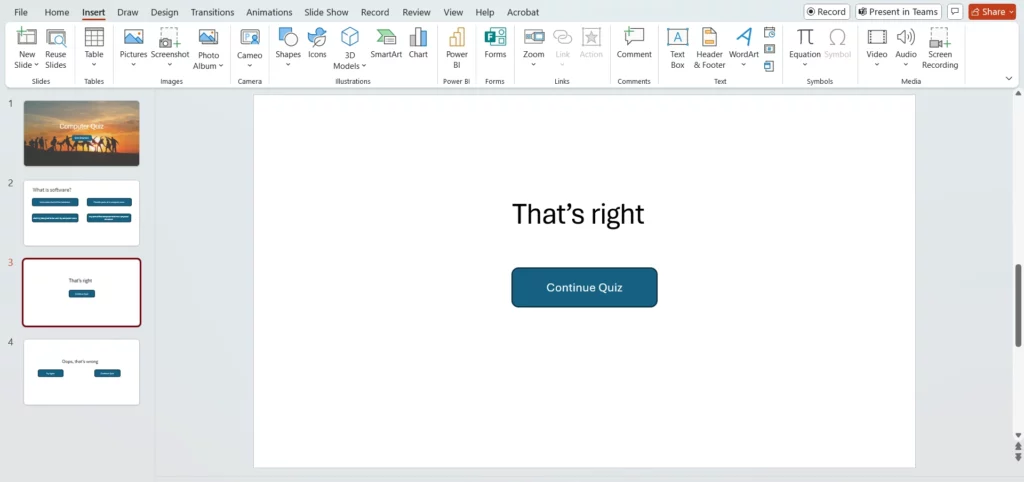Collapse the ribbon with the chevron
The width and height of the screenshot is (1024, 482).
pyautogui.click(x=1008, y=78)
